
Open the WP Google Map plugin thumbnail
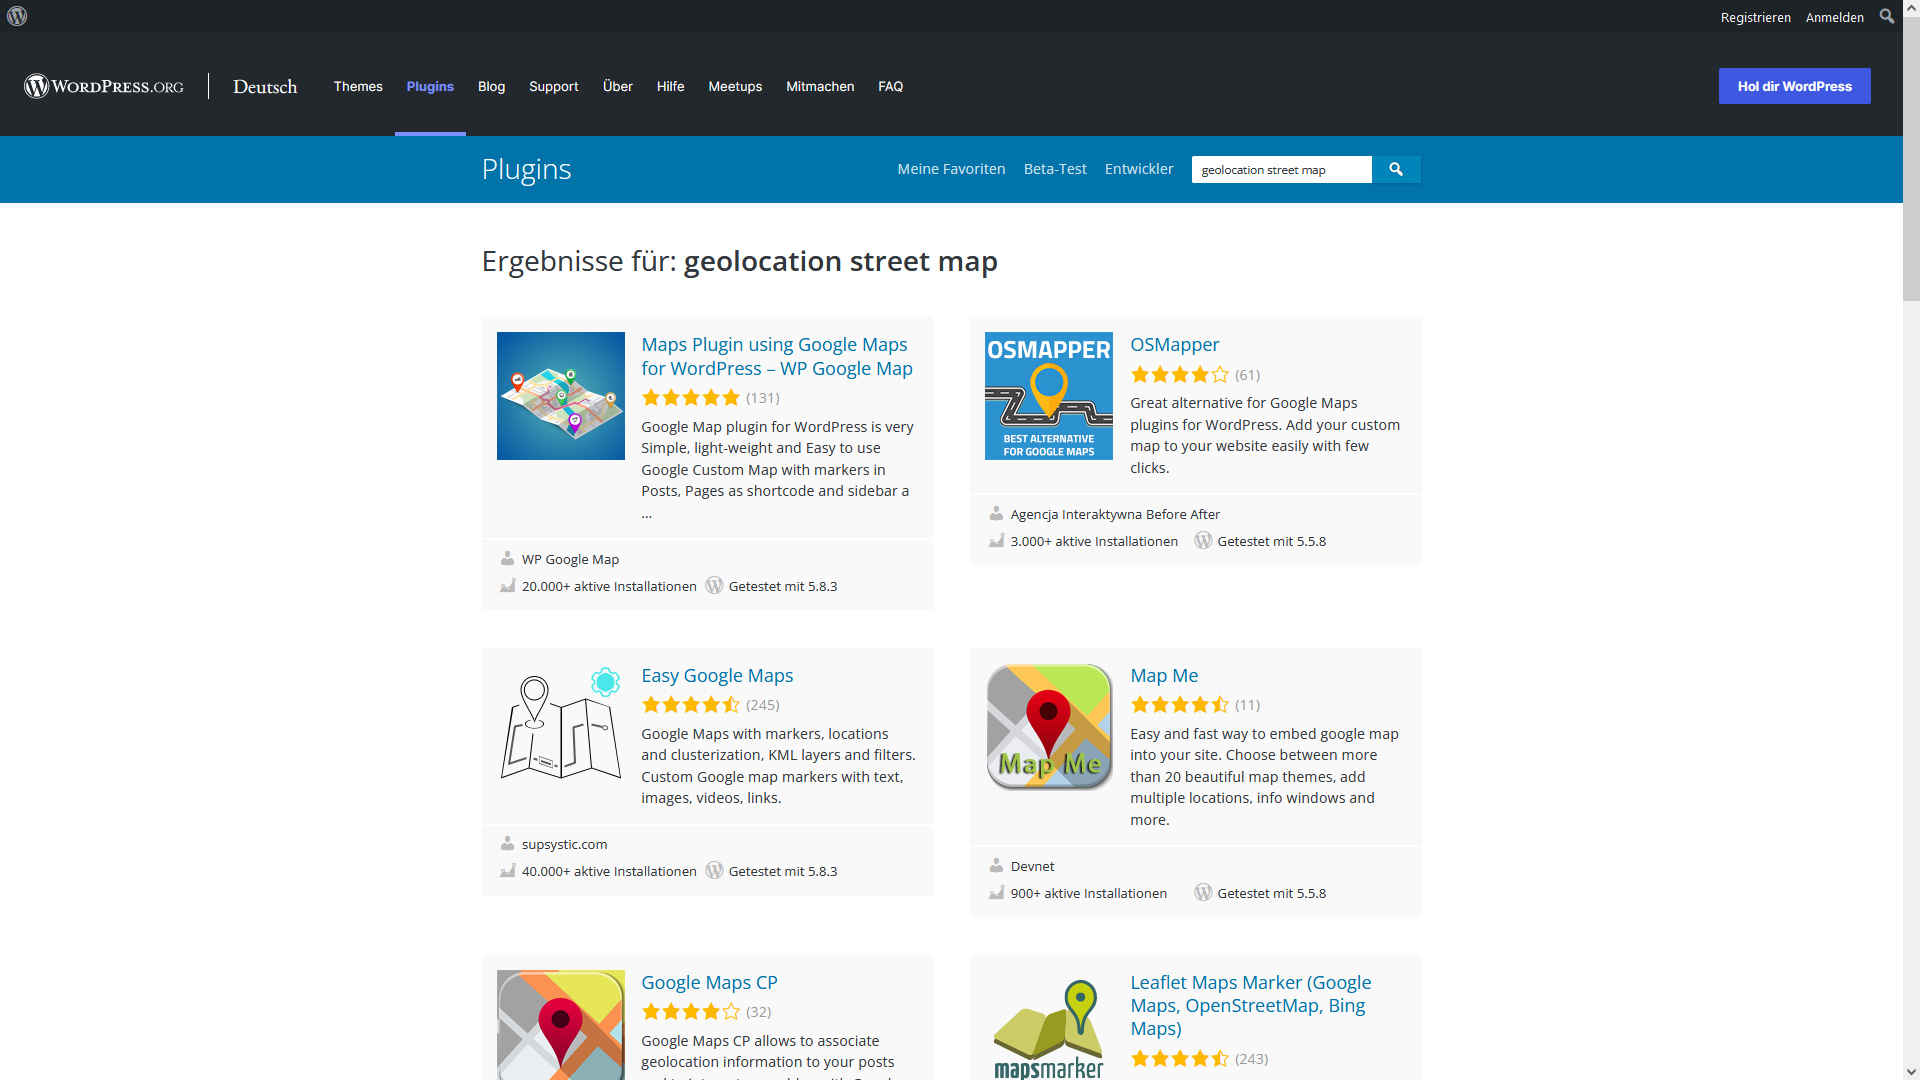pyautogui.click(x=561, y=396)
